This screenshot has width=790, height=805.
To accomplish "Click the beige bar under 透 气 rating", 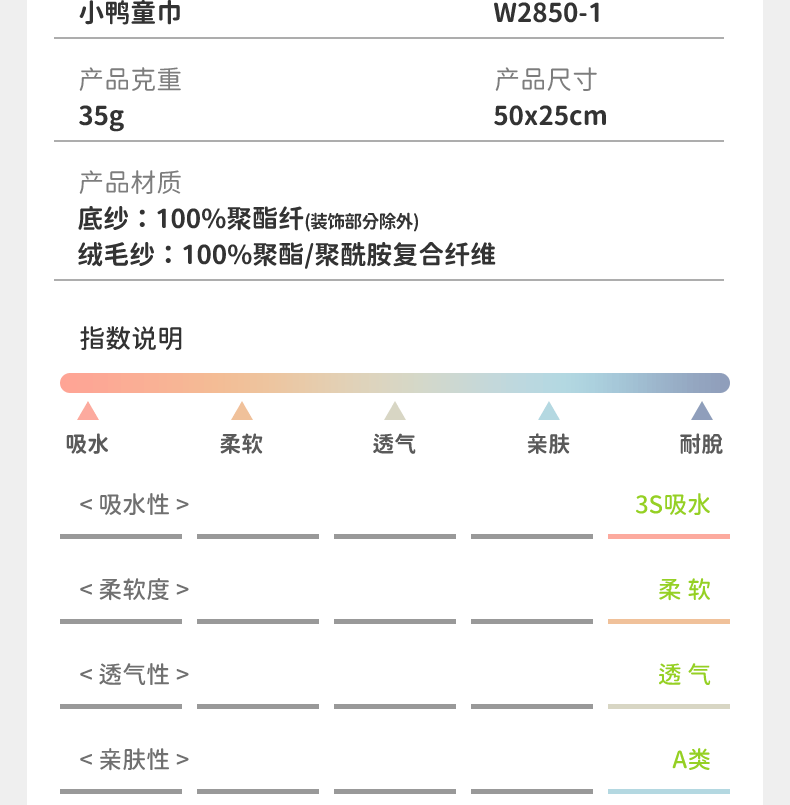I will (x=668, y=707).
